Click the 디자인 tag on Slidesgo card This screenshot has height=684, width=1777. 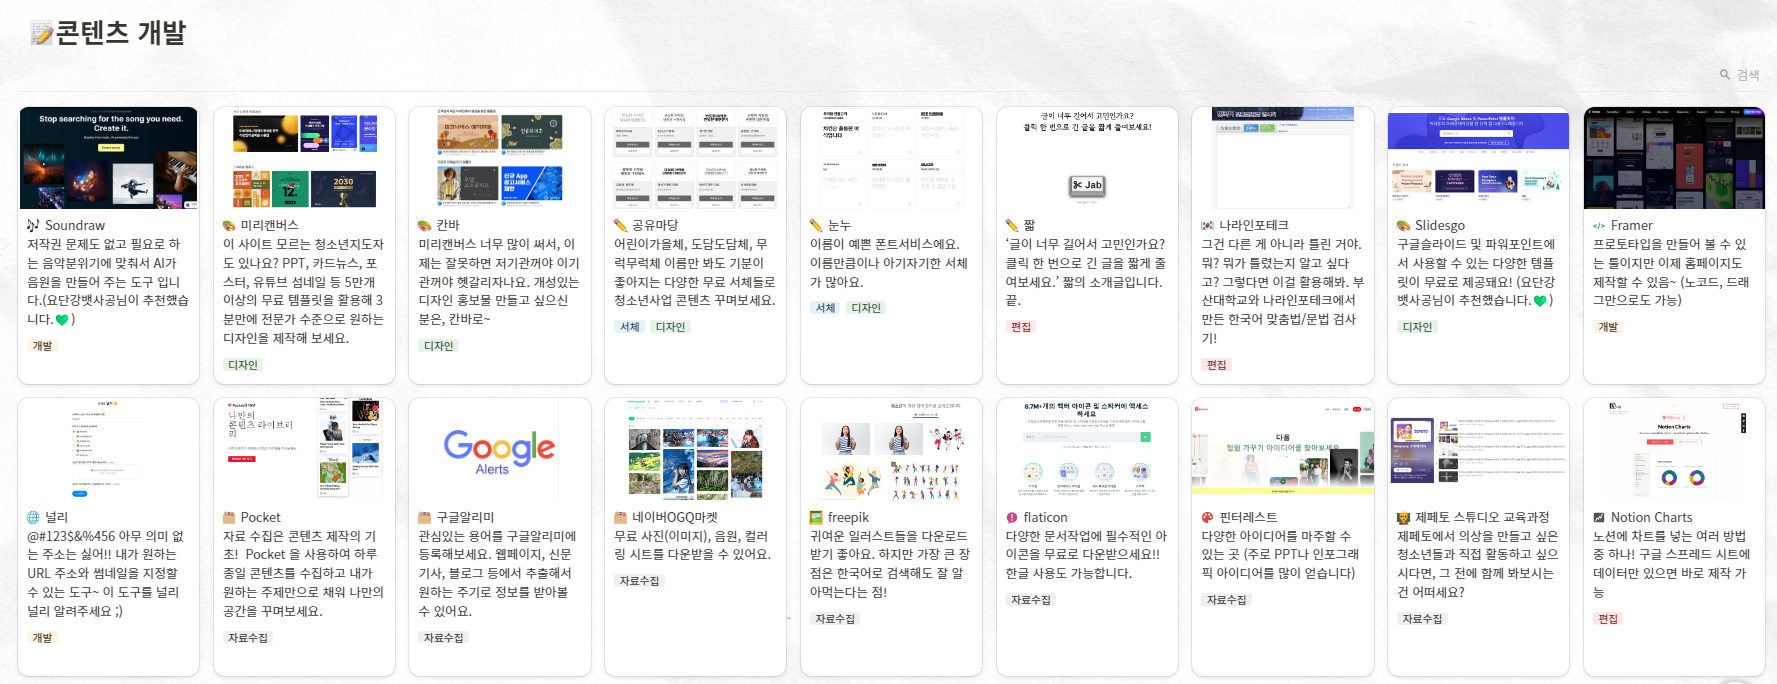point(1418,327)
